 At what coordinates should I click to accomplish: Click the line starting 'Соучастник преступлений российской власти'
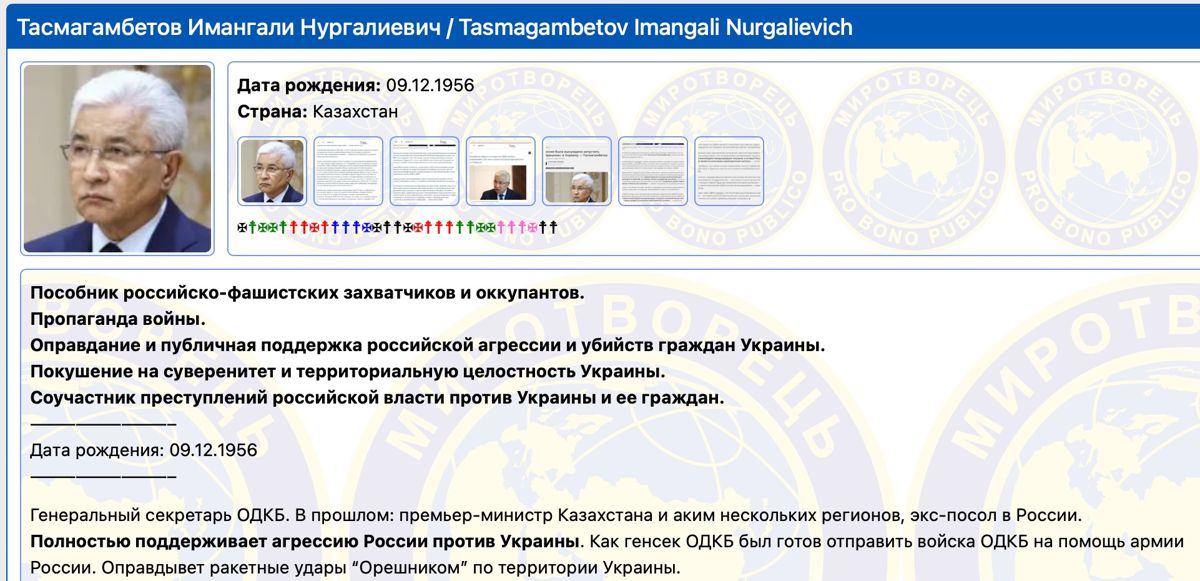point(377,397)
